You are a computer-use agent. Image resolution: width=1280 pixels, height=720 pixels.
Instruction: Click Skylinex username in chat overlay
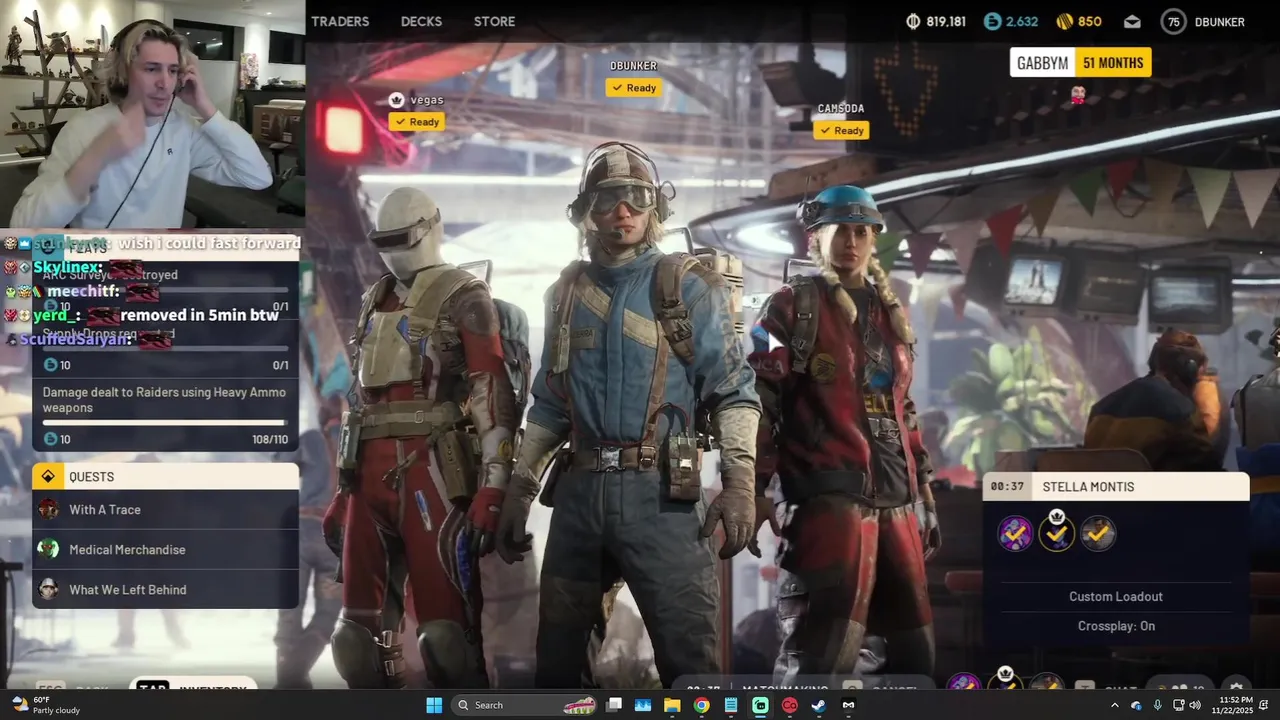click(x=67, y=268)
